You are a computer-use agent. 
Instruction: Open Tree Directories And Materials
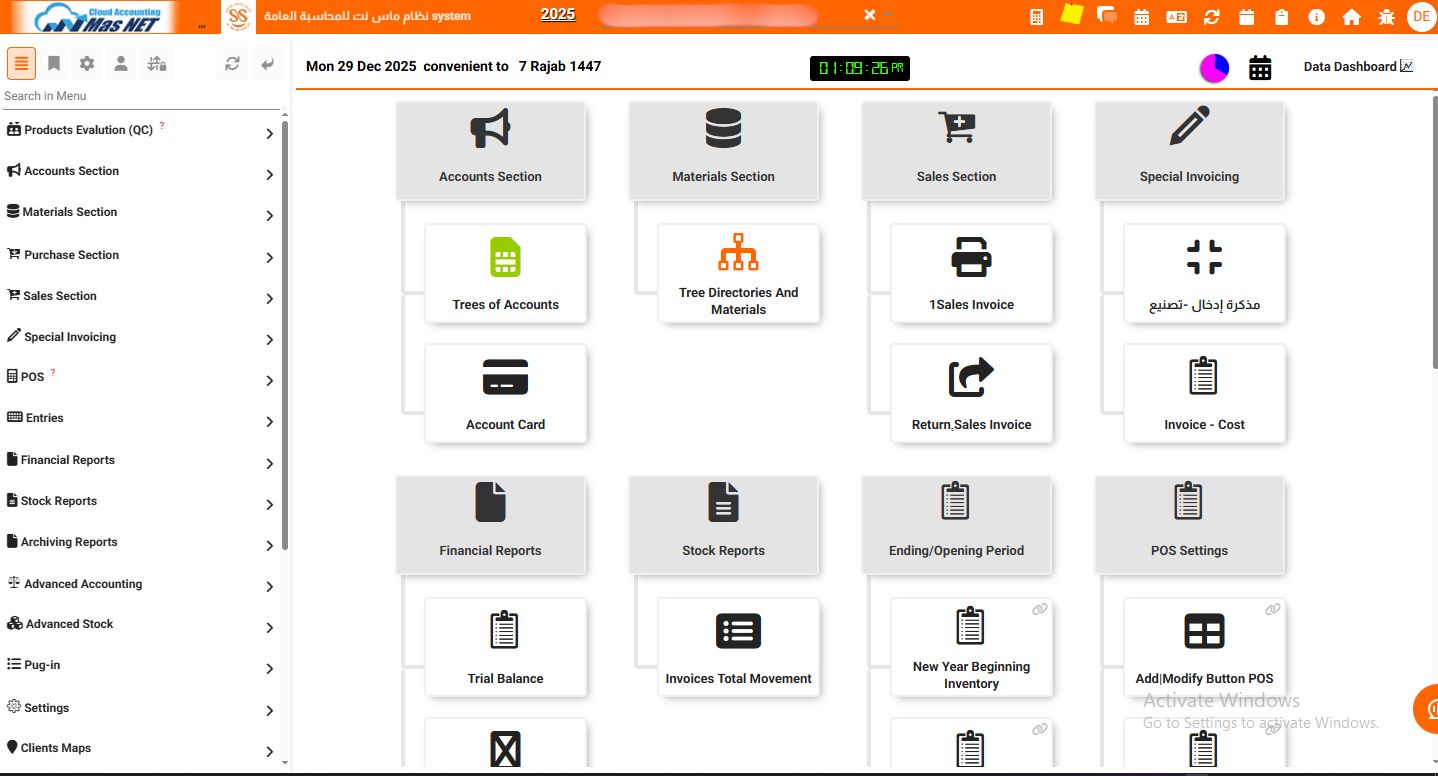point(738,273)
